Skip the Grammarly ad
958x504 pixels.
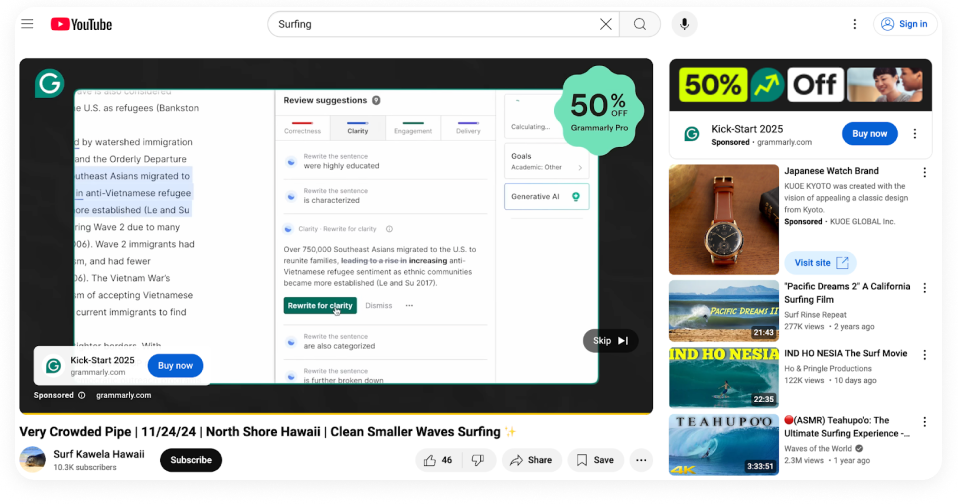click(x=610, y=341)
